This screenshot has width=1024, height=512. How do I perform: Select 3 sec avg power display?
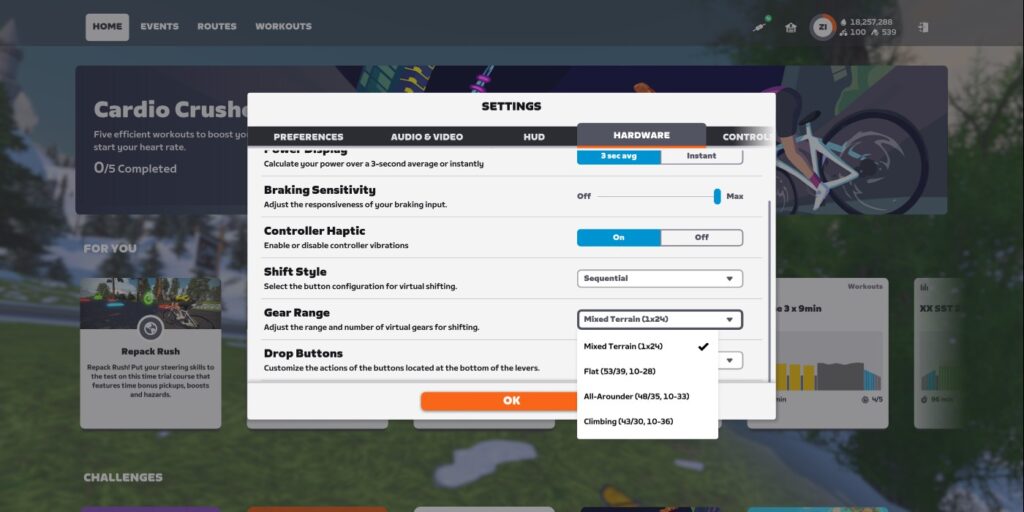(x=618, y=156)
